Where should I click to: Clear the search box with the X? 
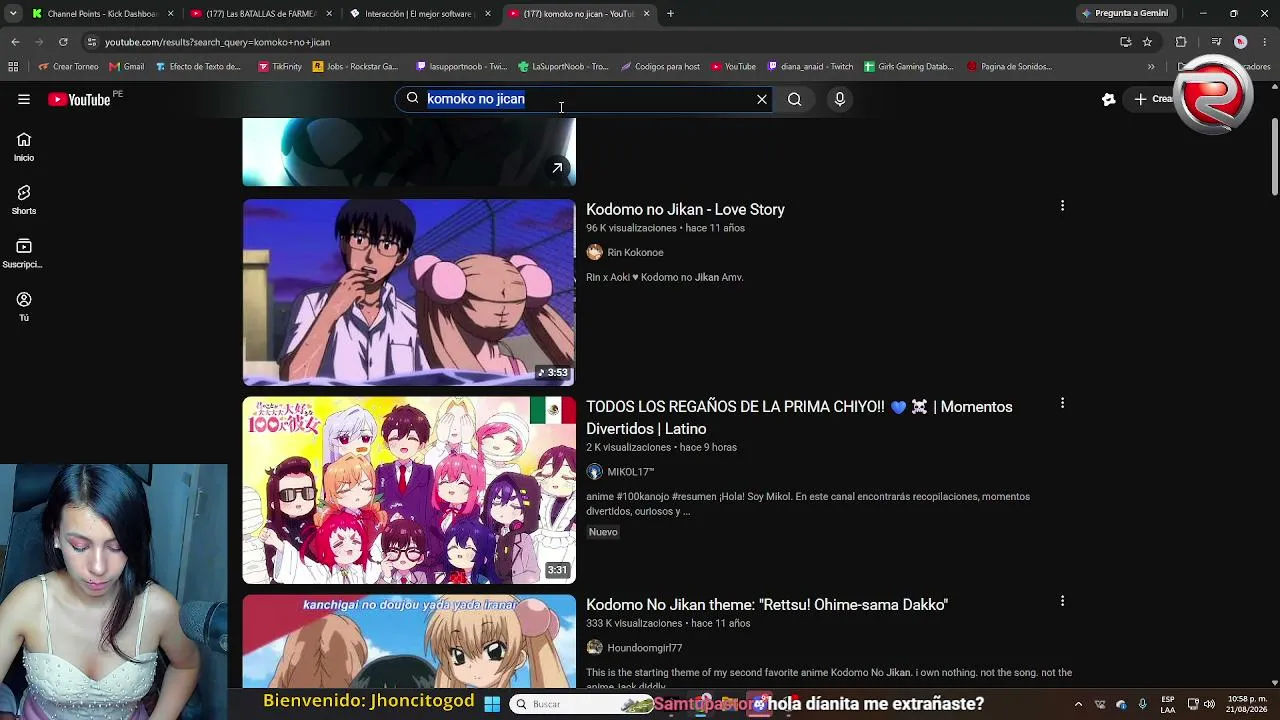(x=762, y=99)
